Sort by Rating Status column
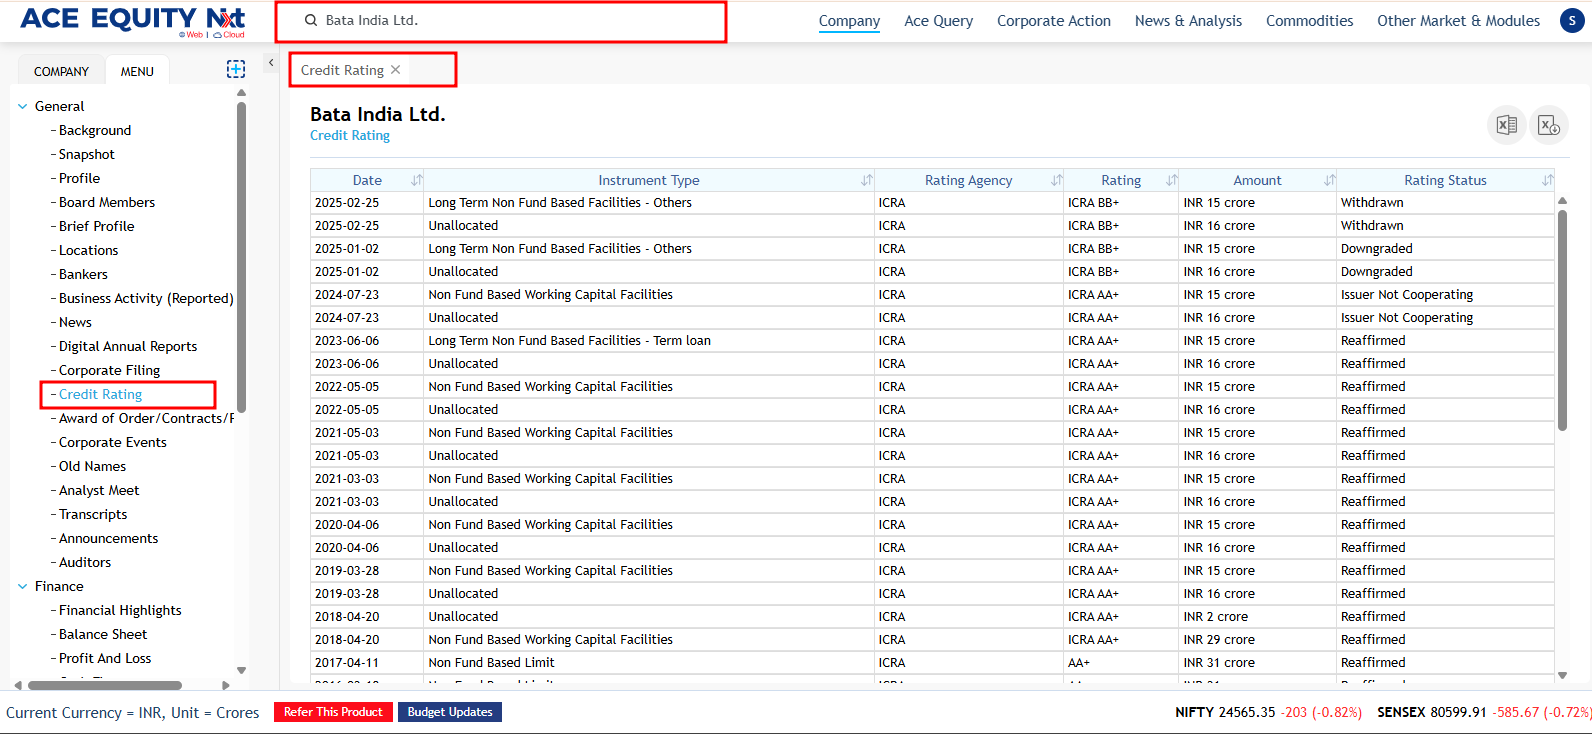This screenshot has height=734, width=1592. [x=1547, y=181]
